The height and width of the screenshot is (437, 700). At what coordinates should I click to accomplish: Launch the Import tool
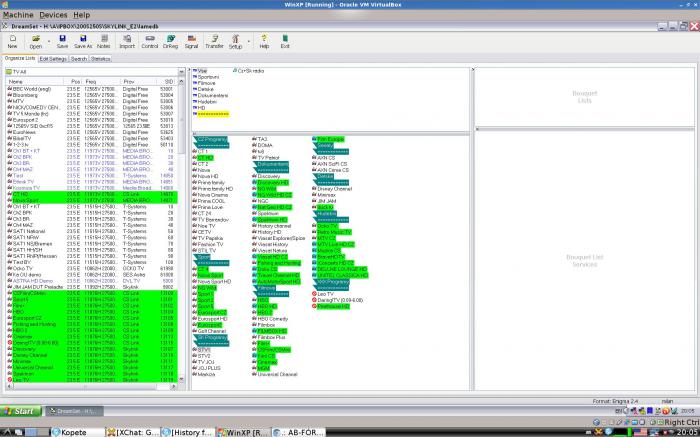pyautogui.click(x=127, y=42)
